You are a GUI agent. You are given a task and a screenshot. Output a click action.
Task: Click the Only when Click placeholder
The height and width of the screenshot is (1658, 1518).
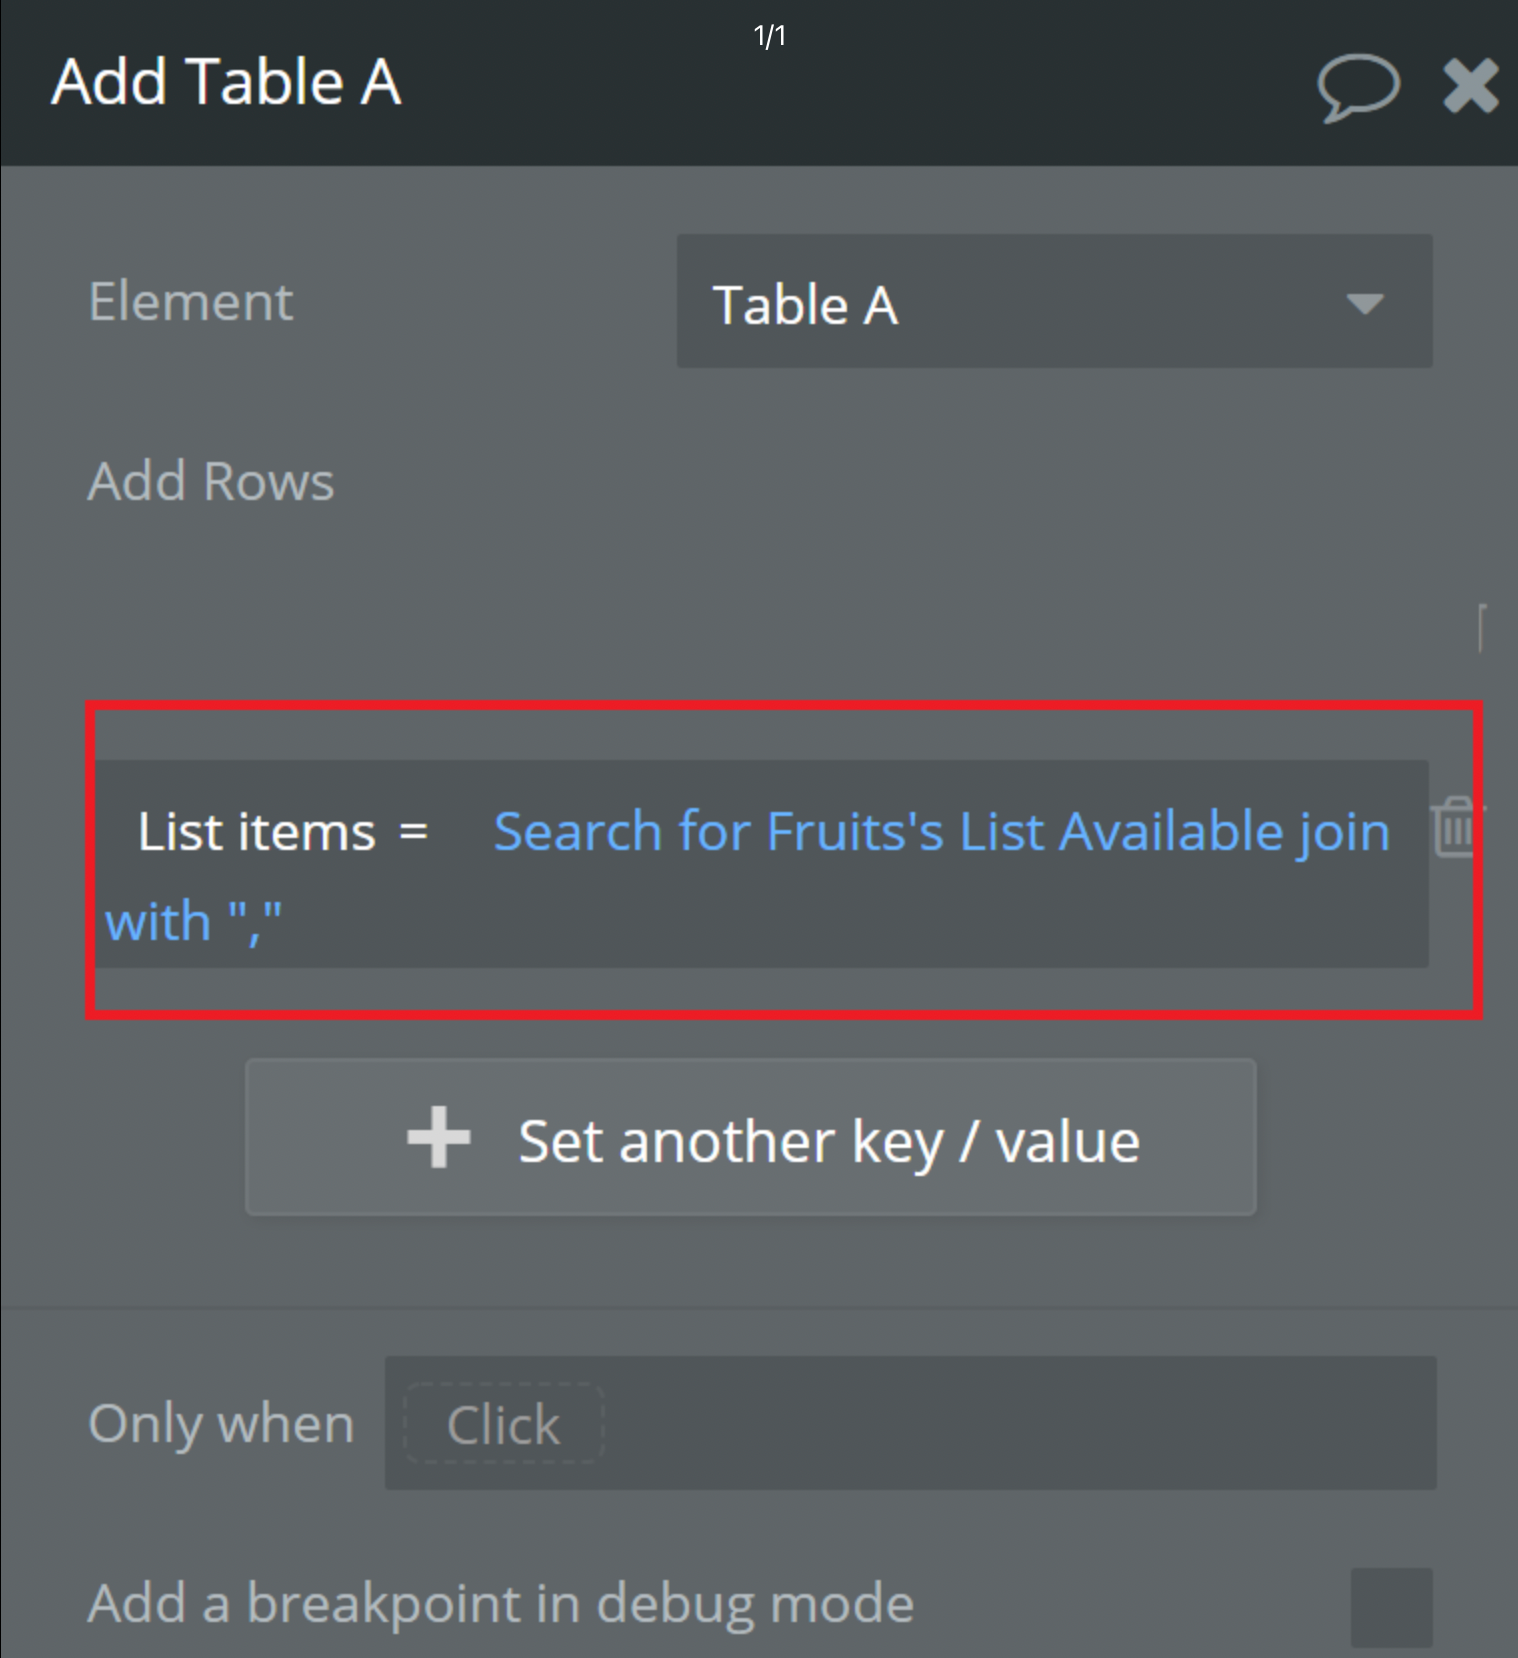[503, 1424]
